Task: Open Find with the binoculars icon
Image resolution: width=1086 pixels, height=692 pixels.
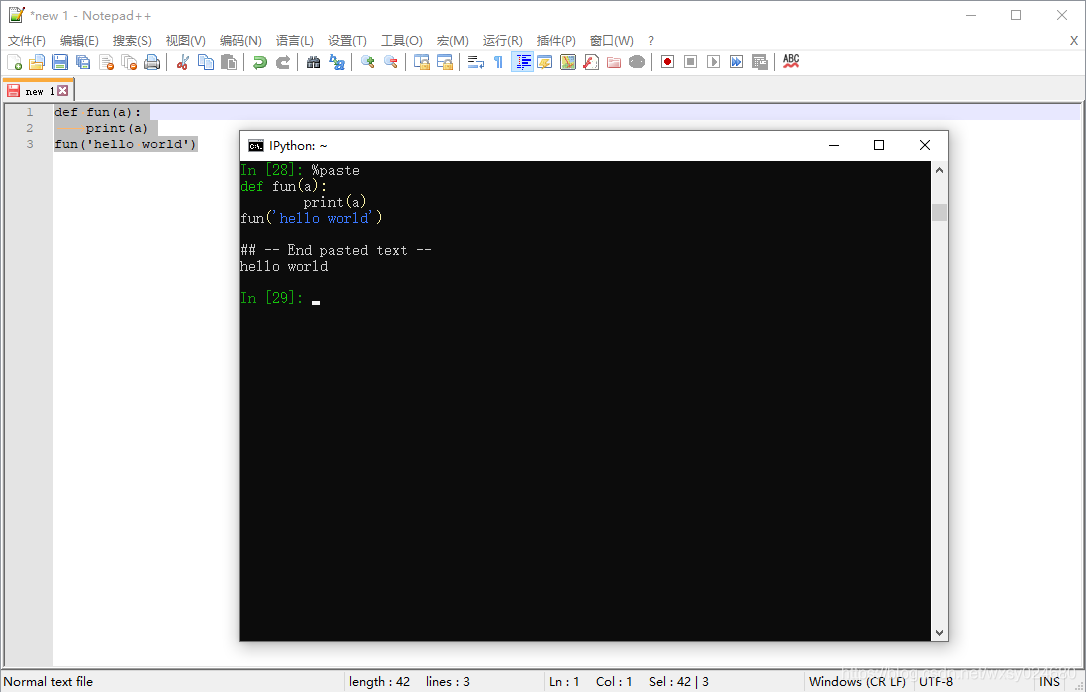Action: tap(313, 62)
